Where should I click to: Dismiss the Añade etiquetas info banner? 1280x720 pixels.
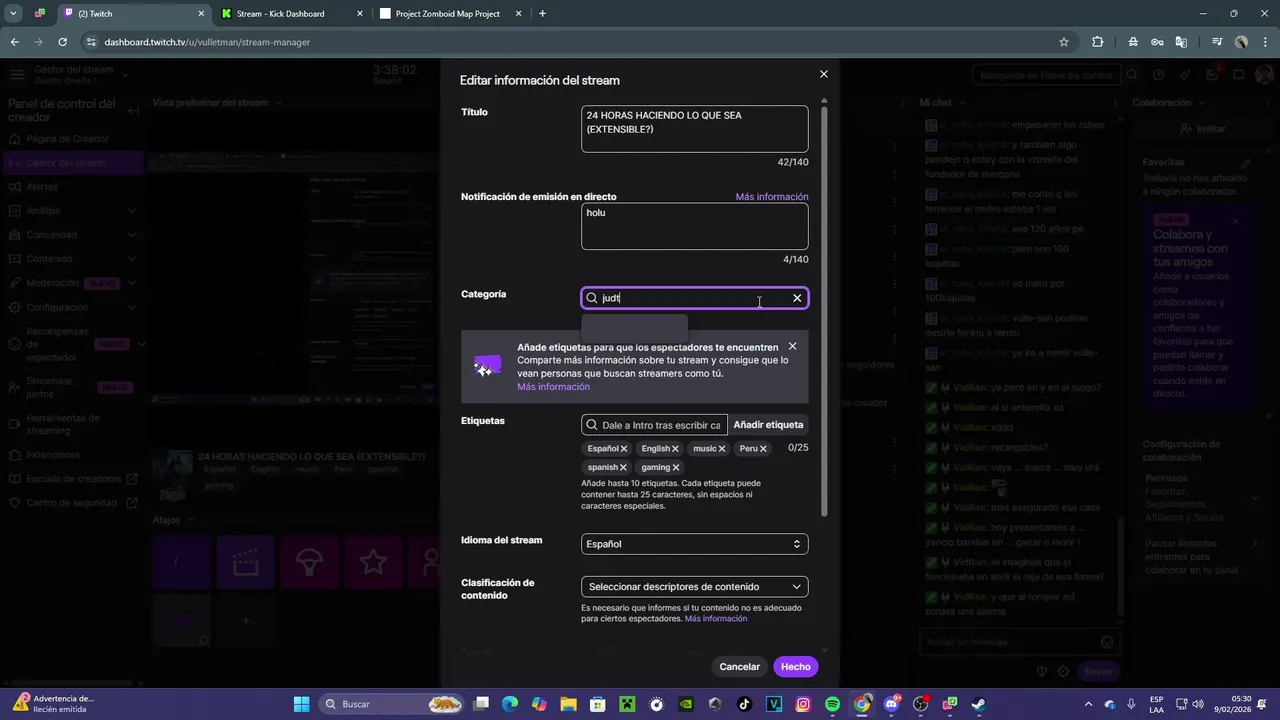click(792, 346)
